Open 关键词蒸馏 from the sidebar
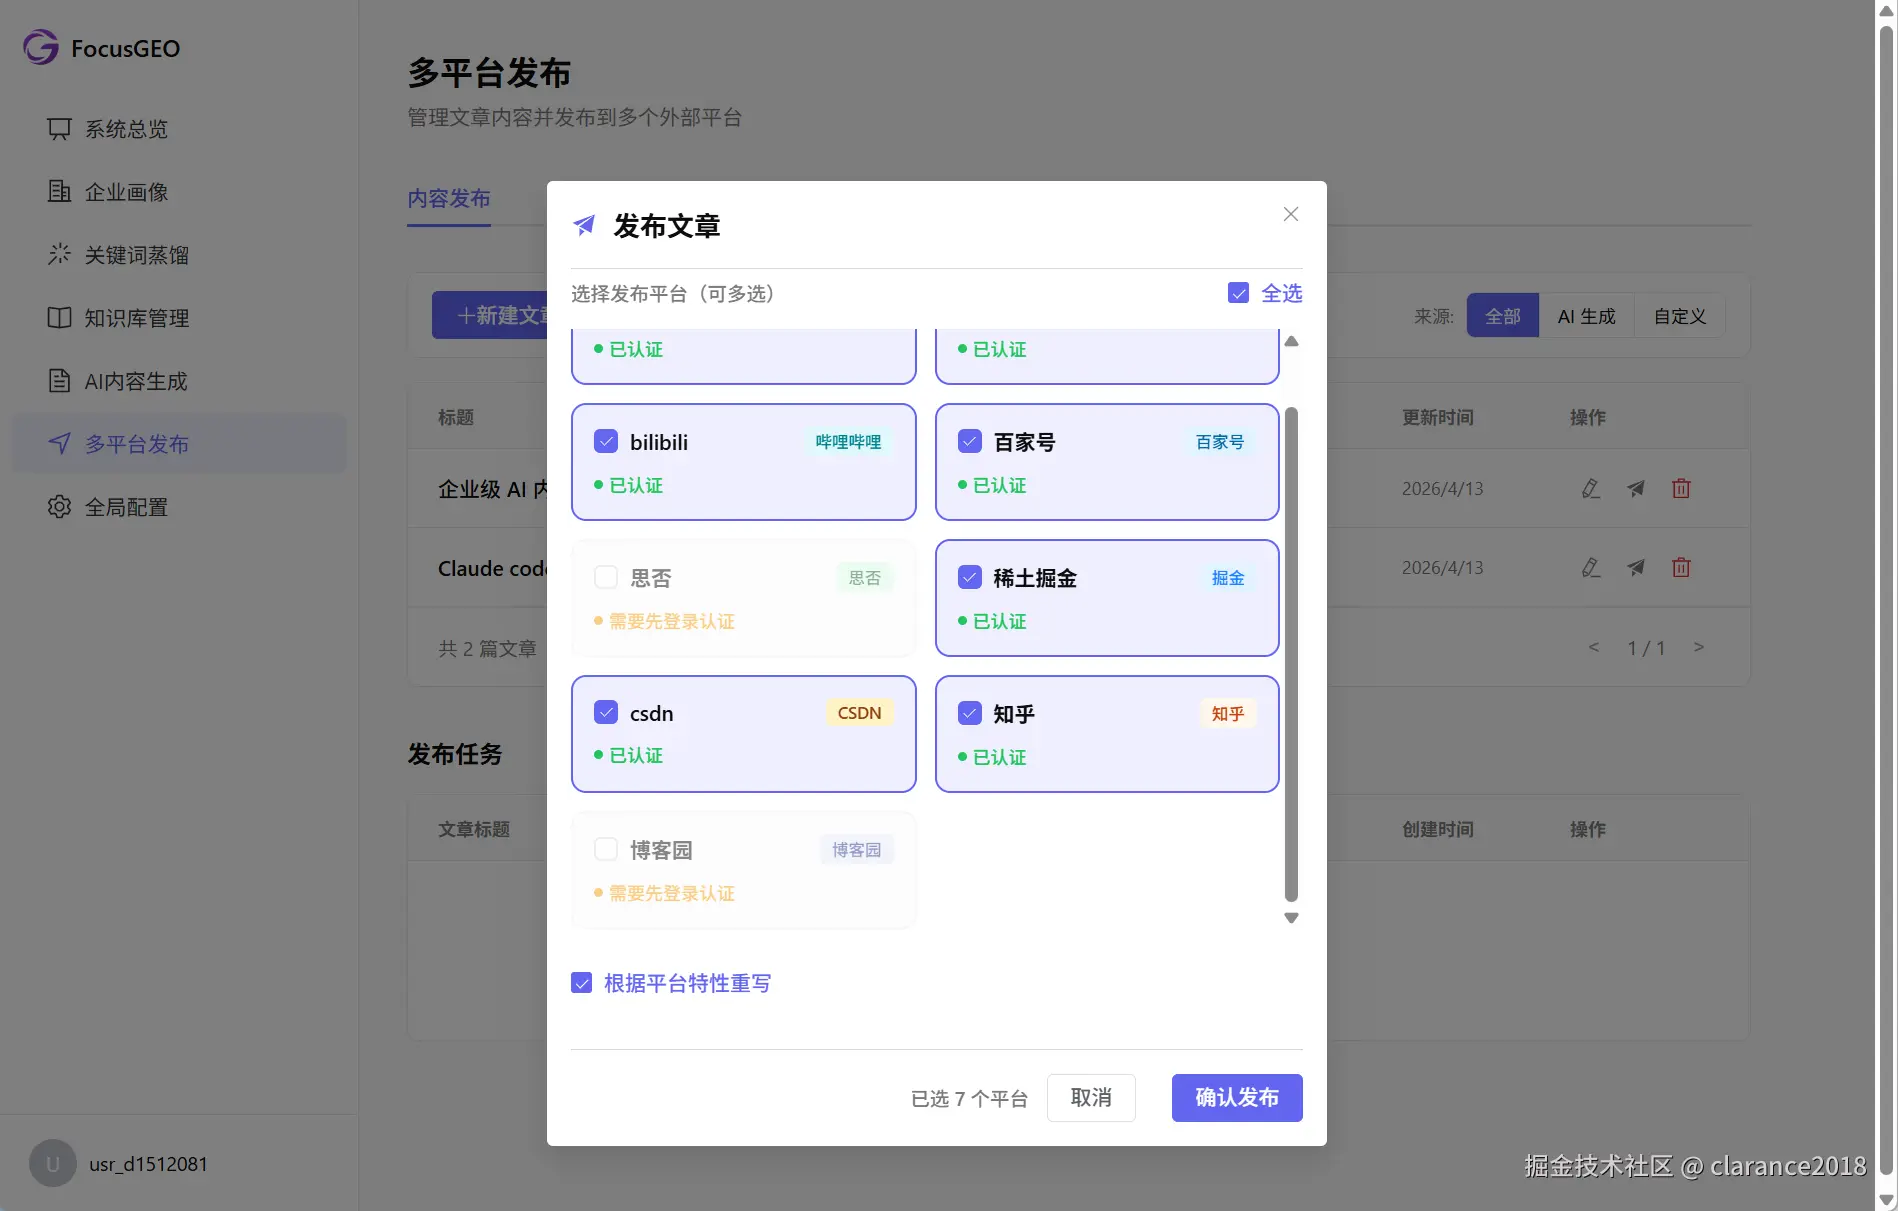 [x=136, y=255]
